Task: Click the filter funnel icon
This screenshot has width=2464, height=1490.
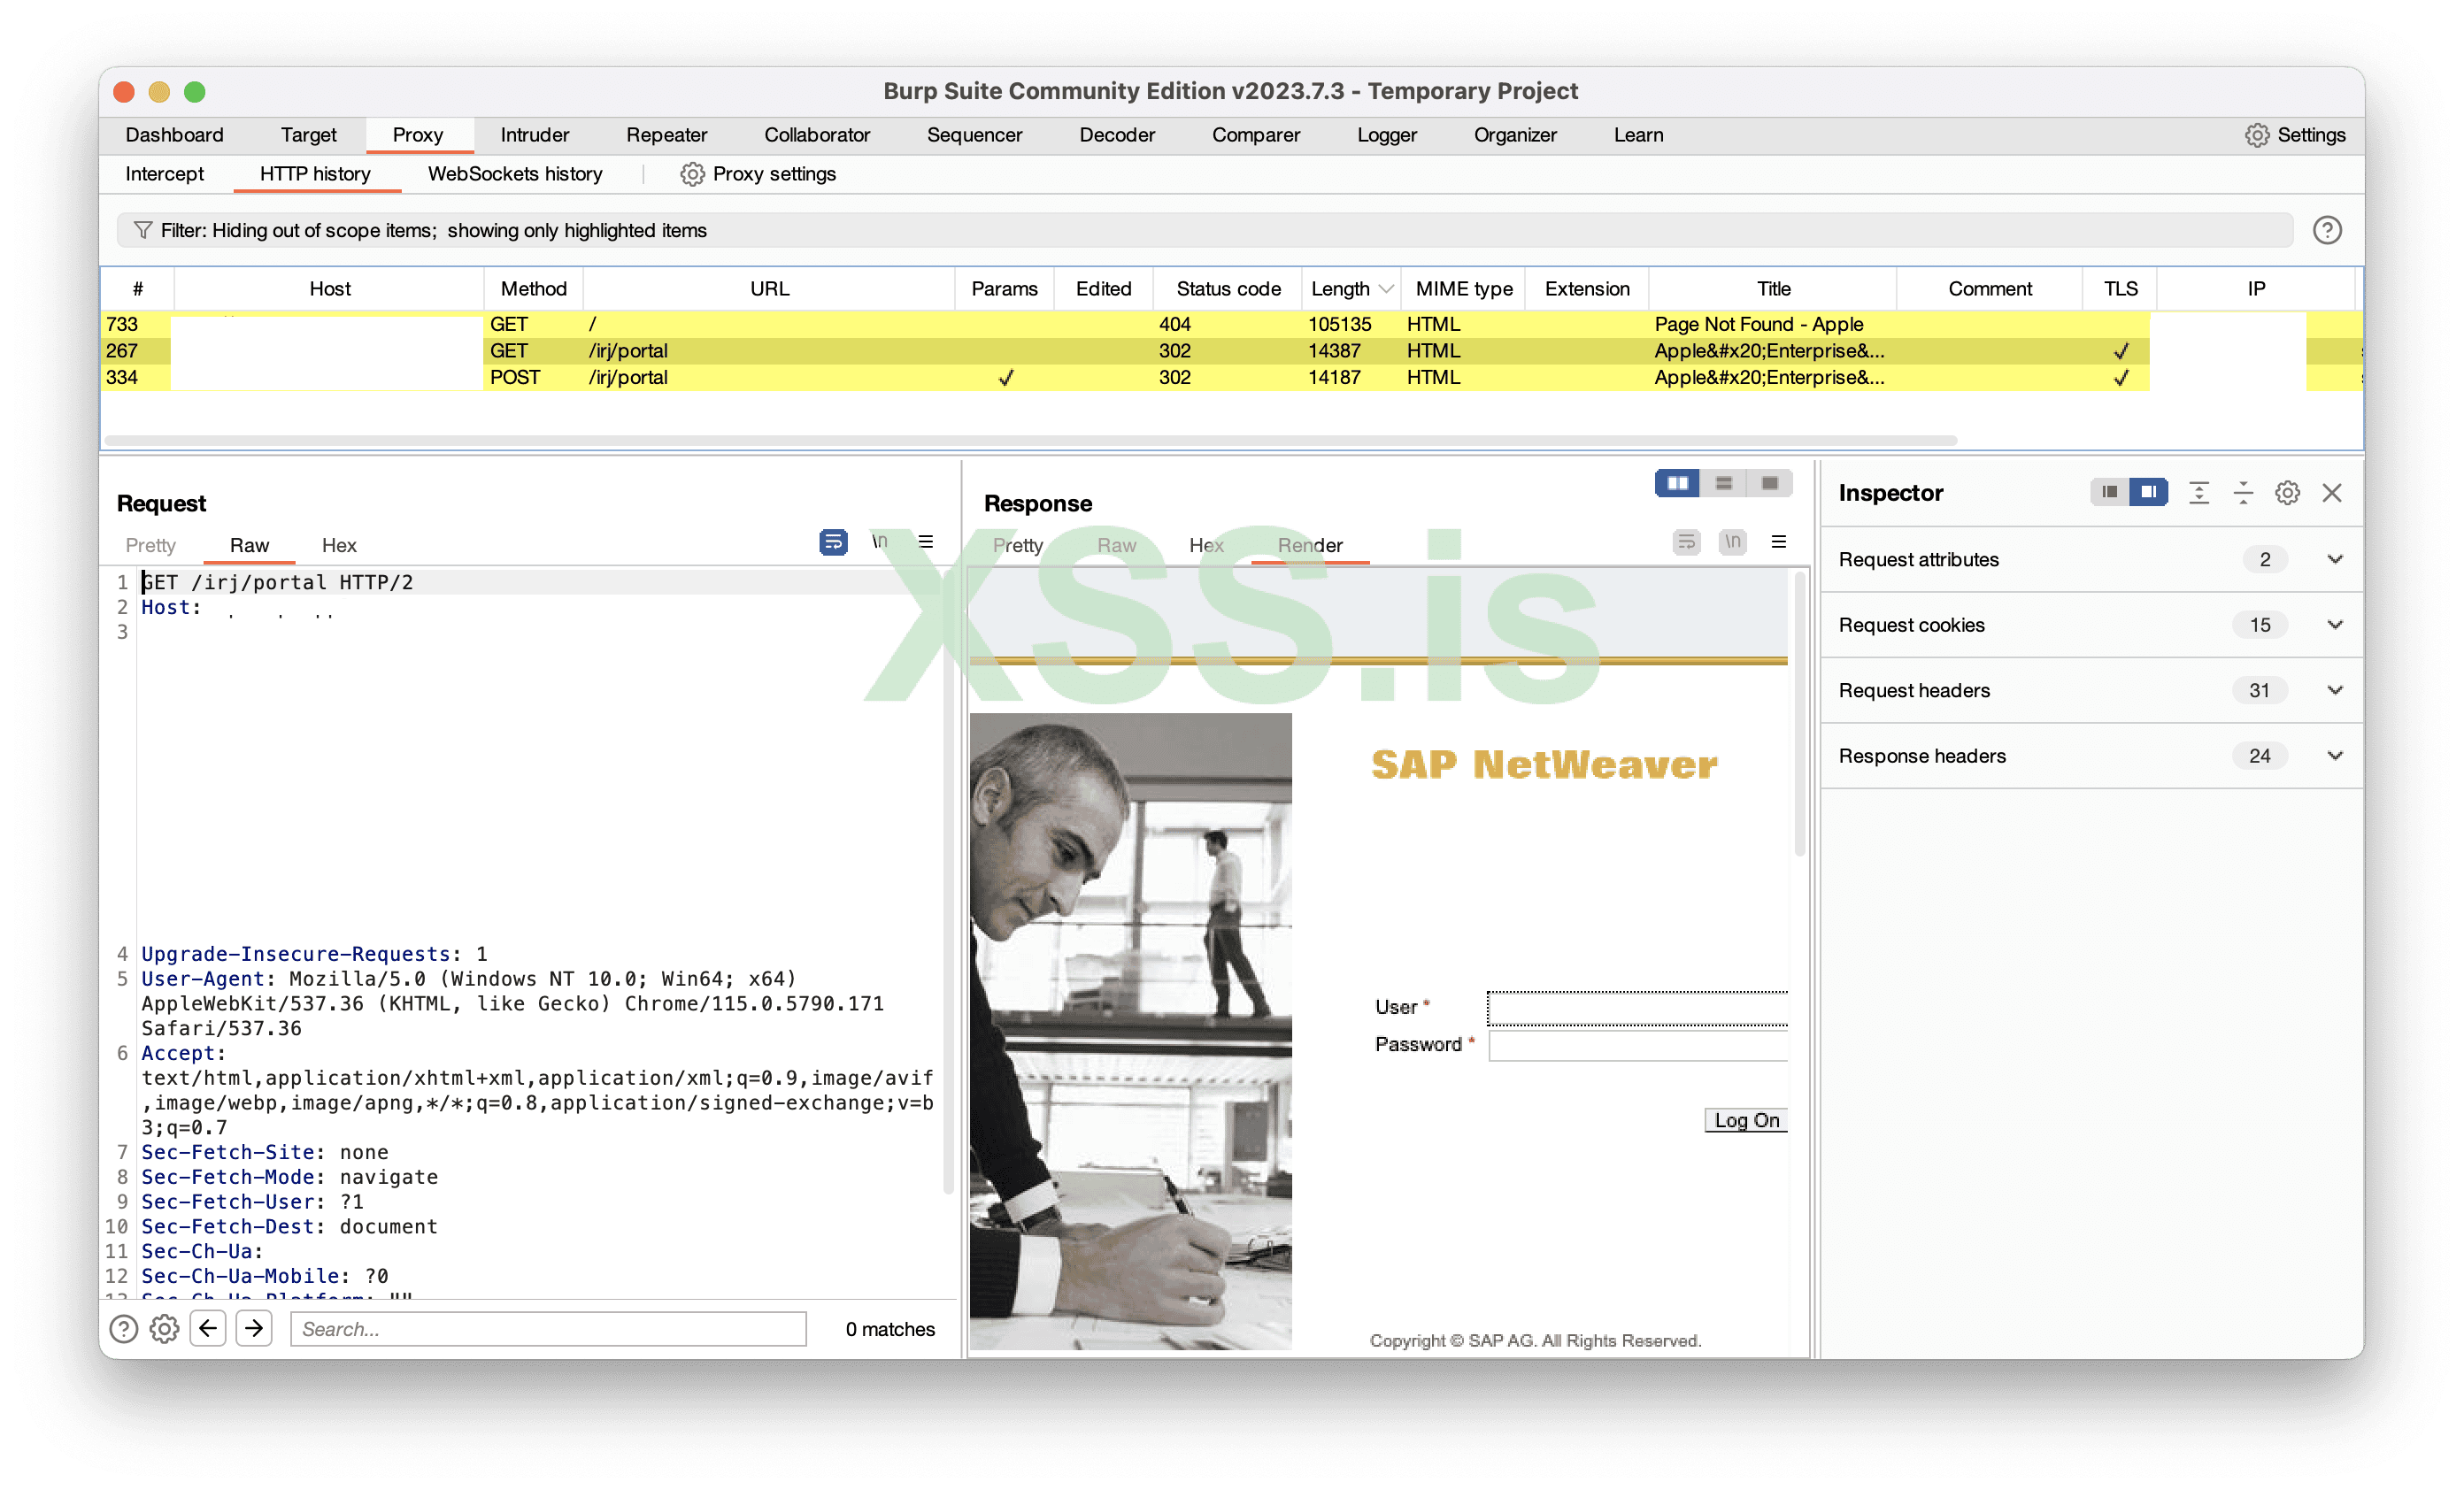Action: pos(143,230)
